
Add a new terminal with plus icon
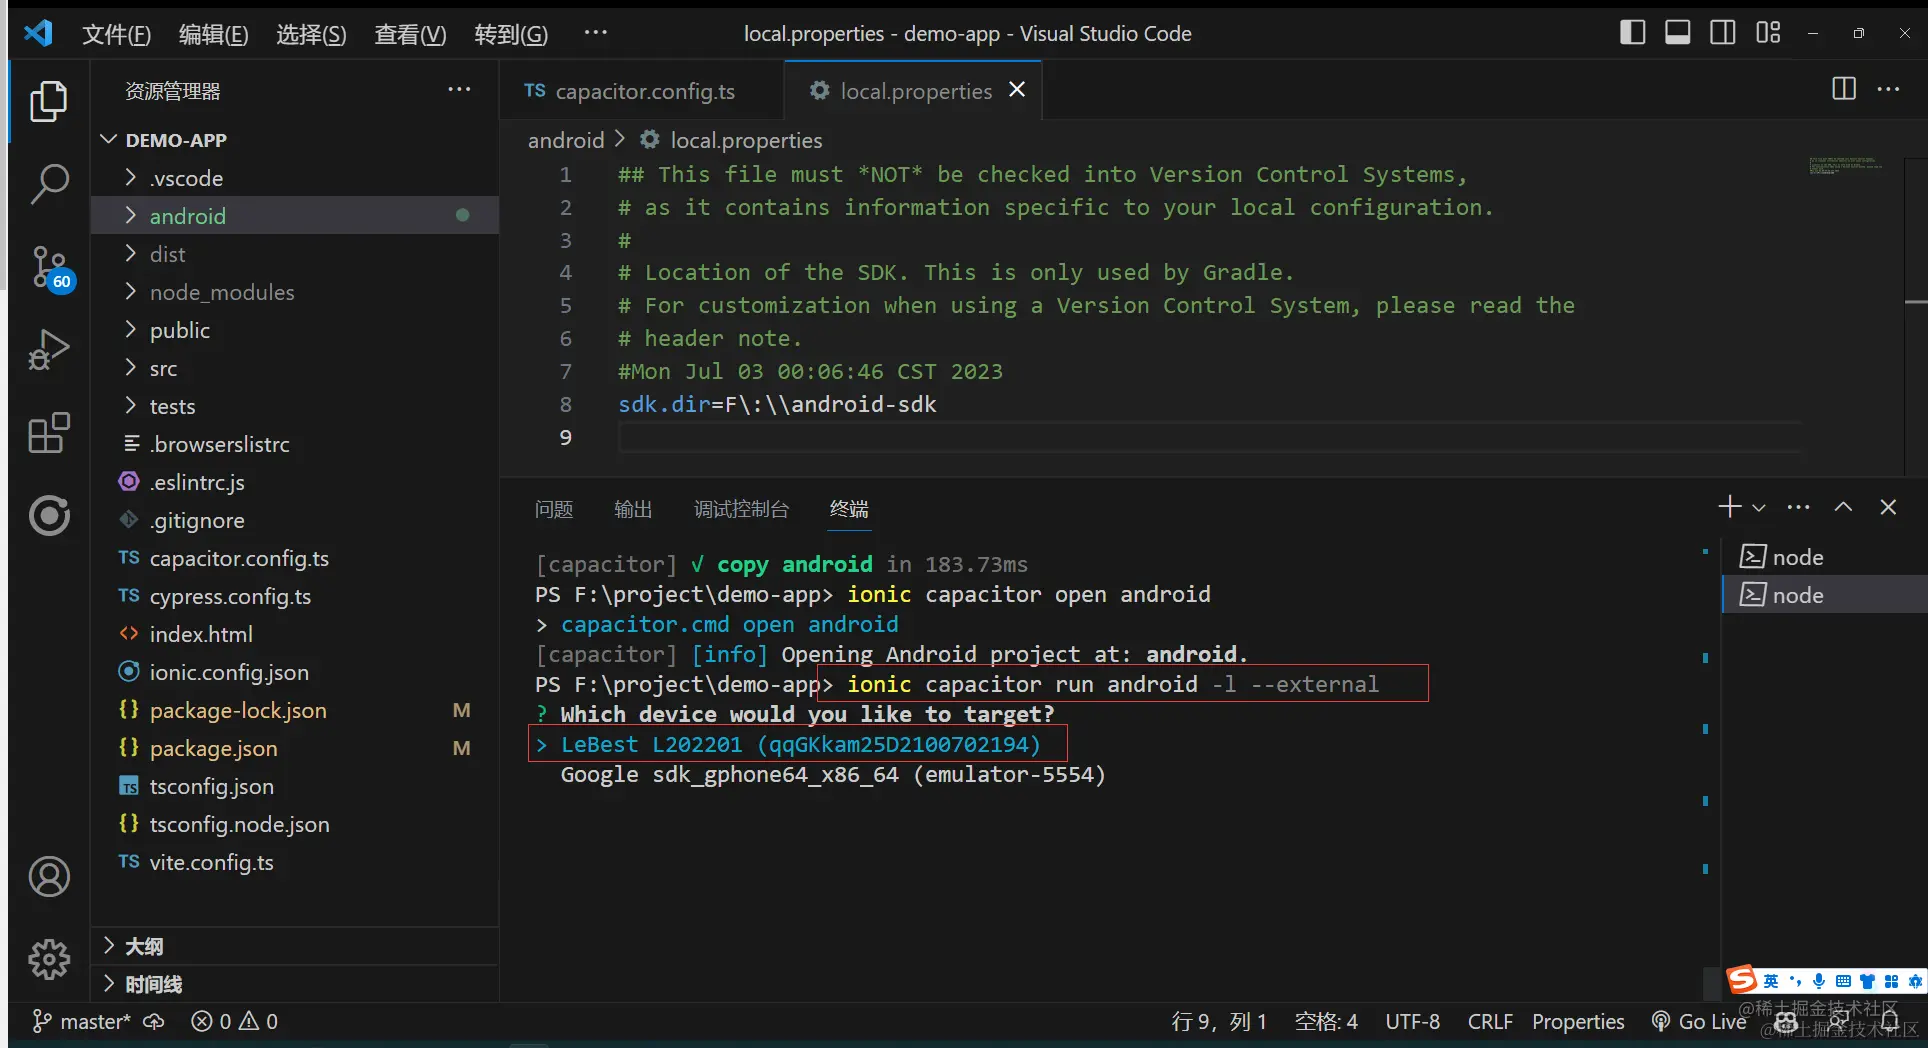point(1729,507)
